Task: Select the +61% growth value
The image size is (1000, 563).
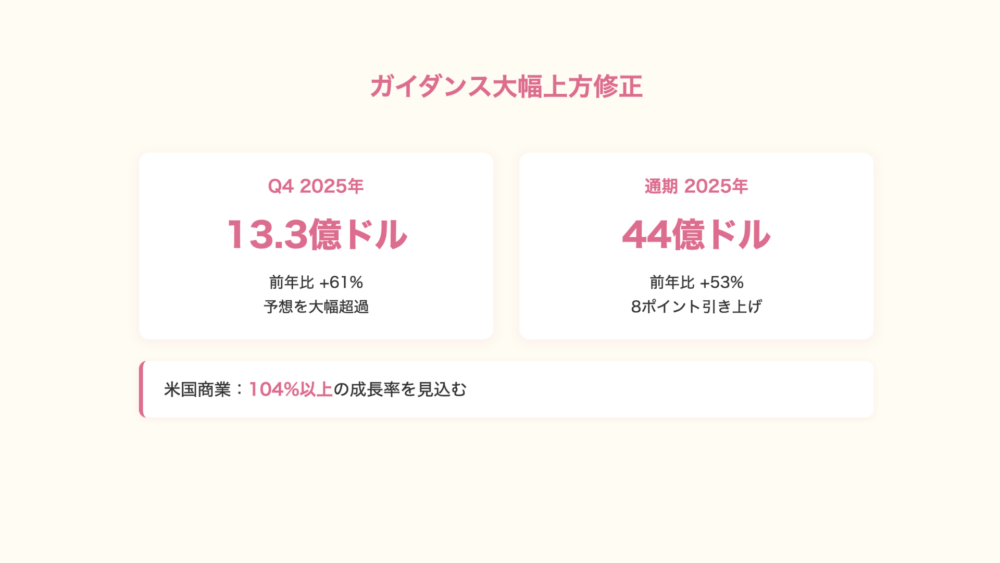Action: click(341, 282)
